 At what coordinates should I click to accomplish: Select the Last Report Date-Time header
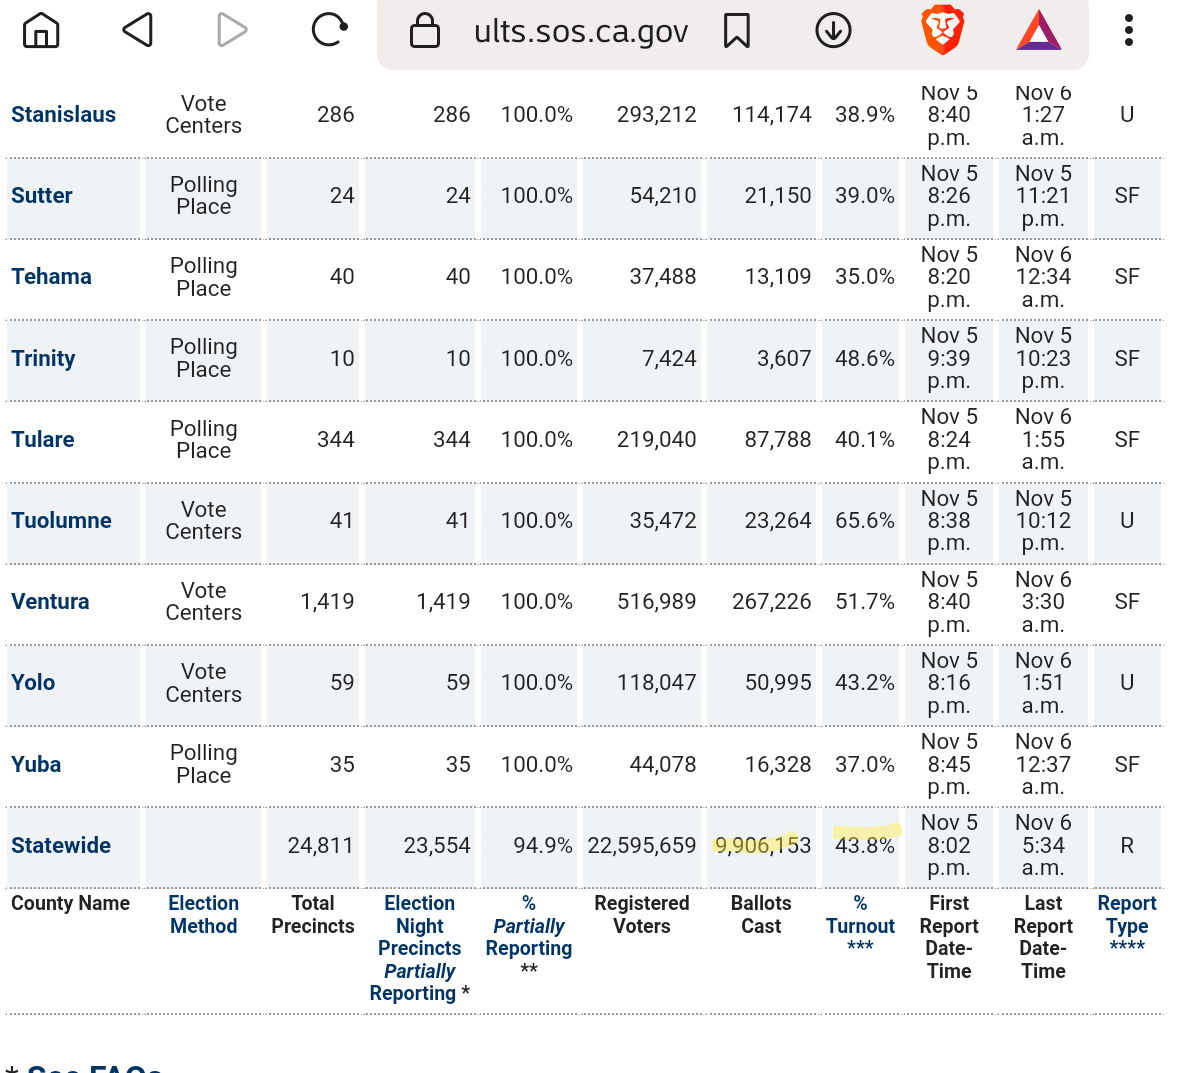tap(1043, 937)
